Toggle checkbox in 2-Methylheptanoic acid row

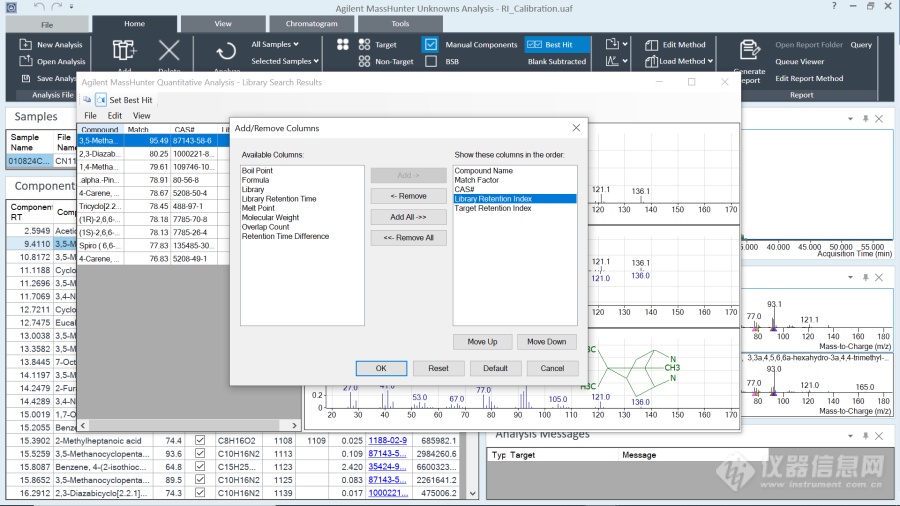(200, 440)
